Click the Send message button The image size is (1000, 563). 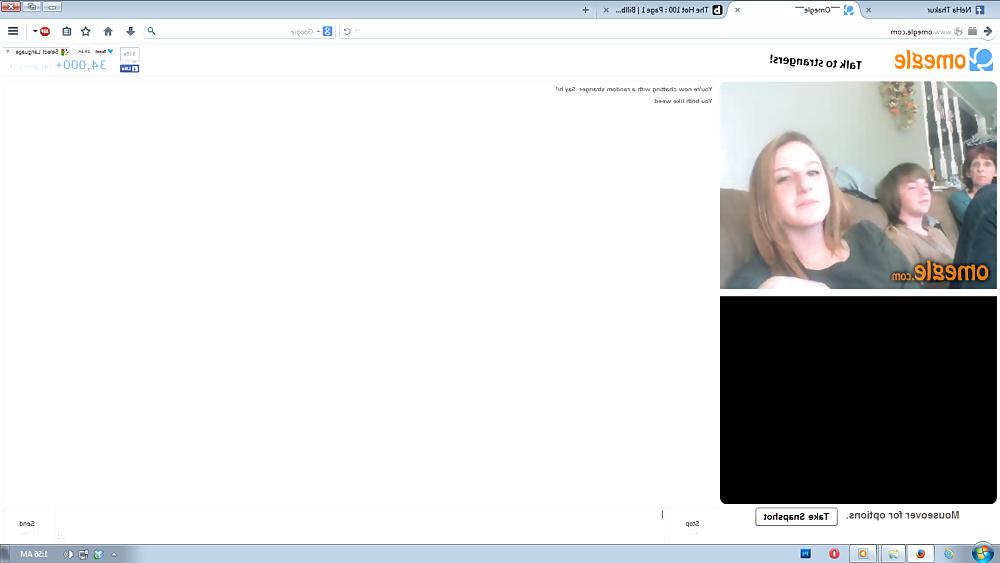(27, 525)
